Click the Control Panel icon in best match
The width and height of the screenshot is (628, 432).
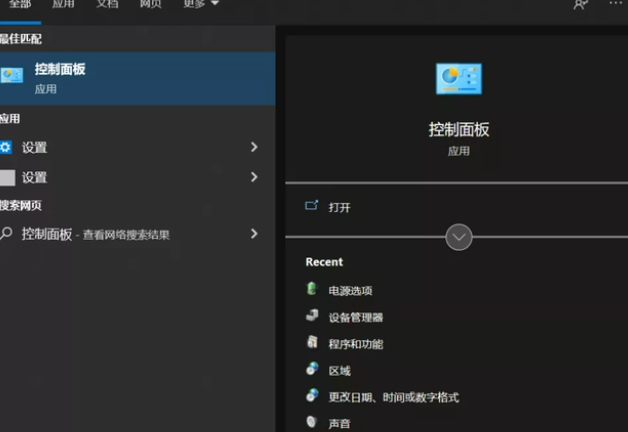[12, 76]
